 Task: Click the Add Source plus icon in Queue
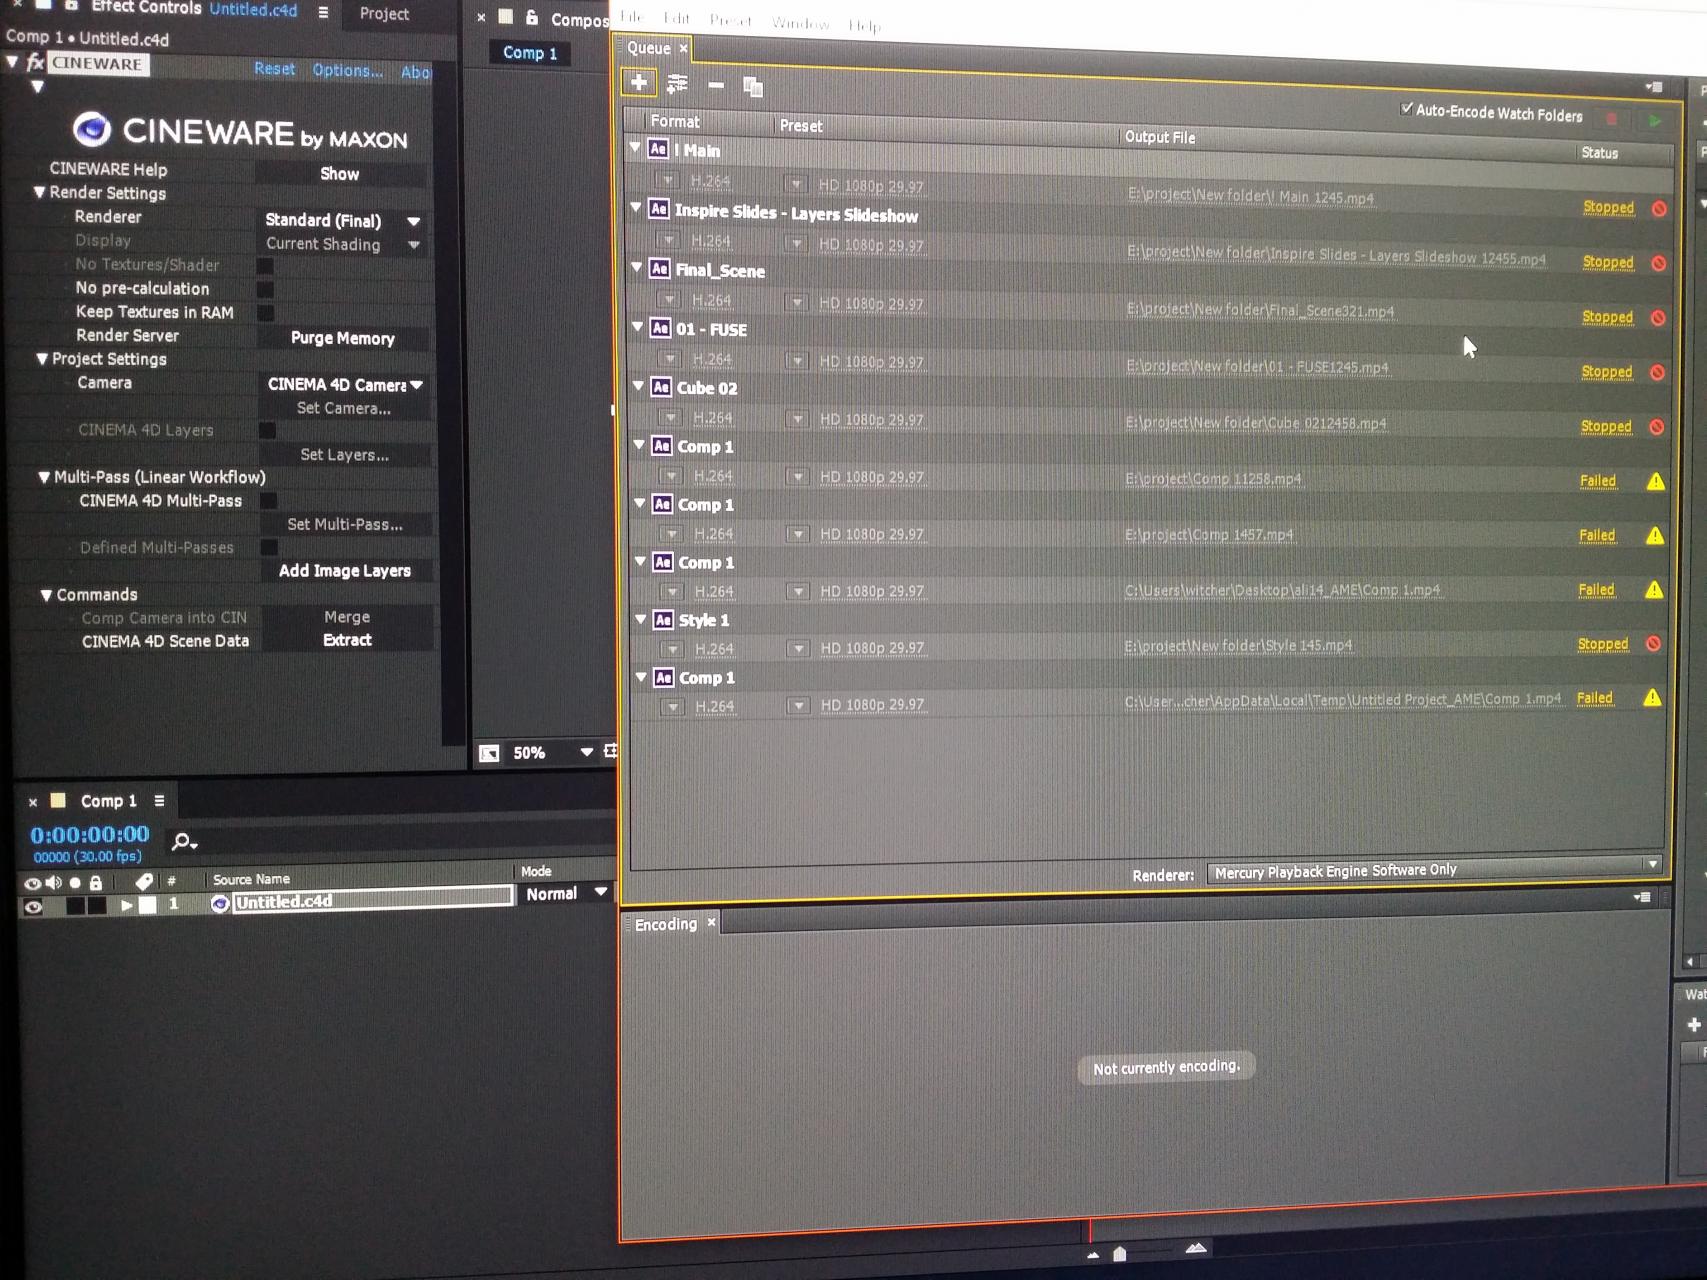pyautogui.click(x=639, y=82)
